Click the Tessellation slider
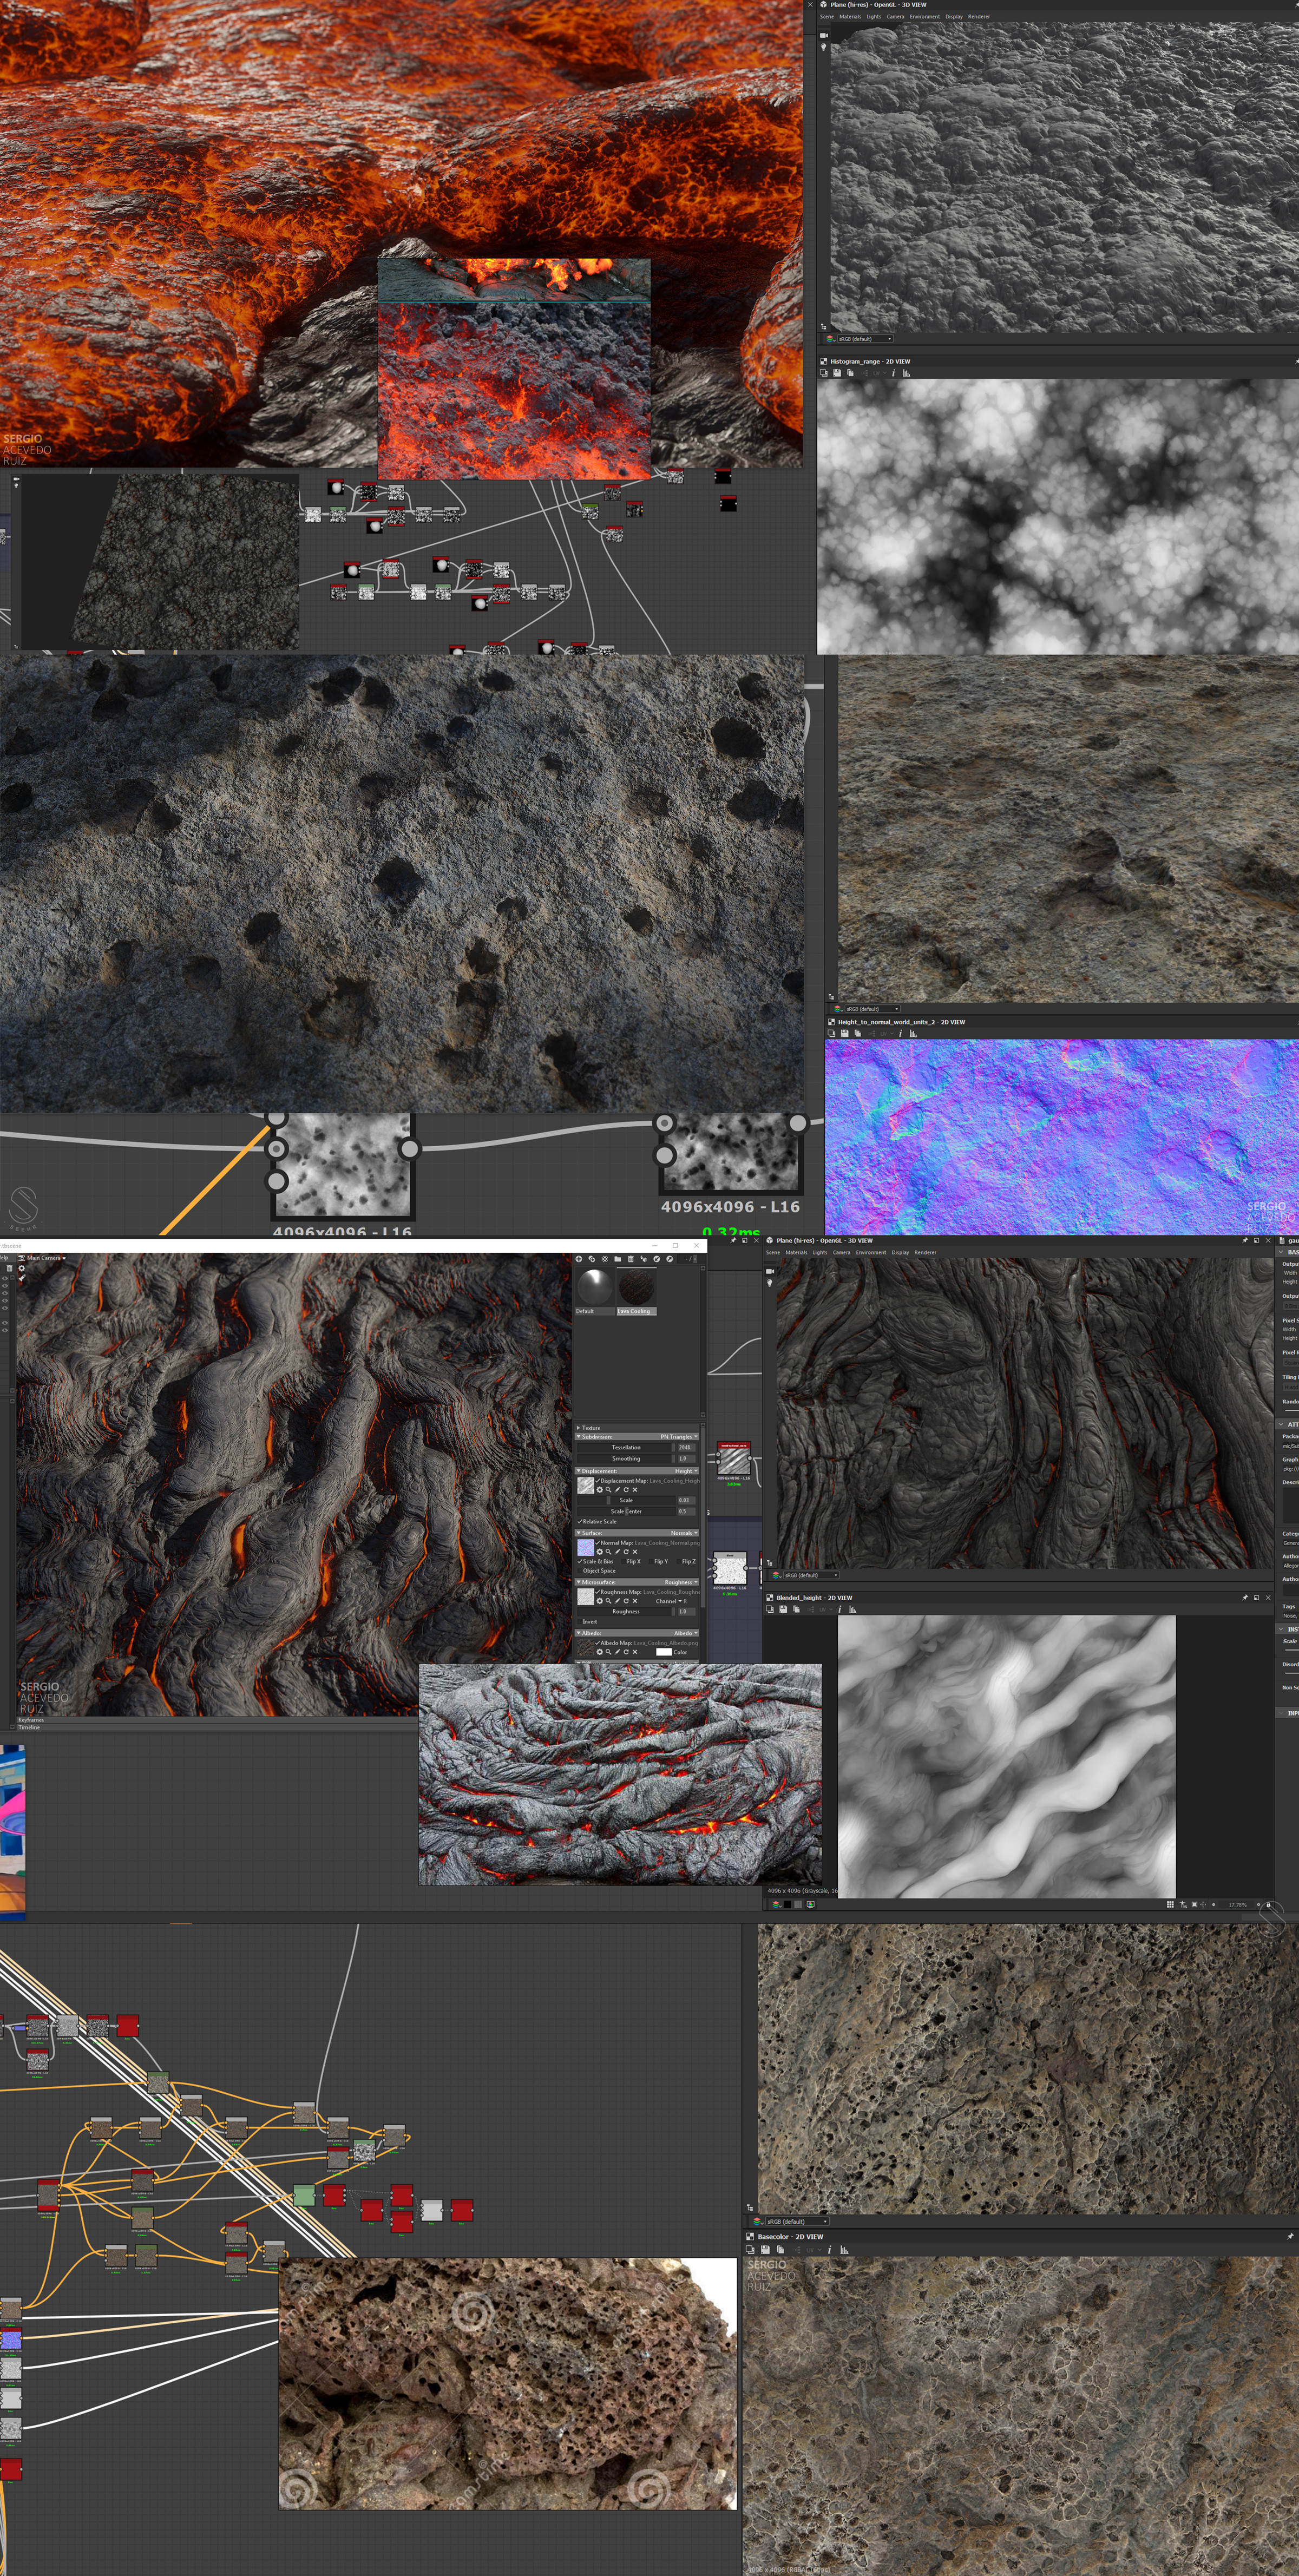The height and width of the screenshot is (2576, 1299). point(626,1448)
